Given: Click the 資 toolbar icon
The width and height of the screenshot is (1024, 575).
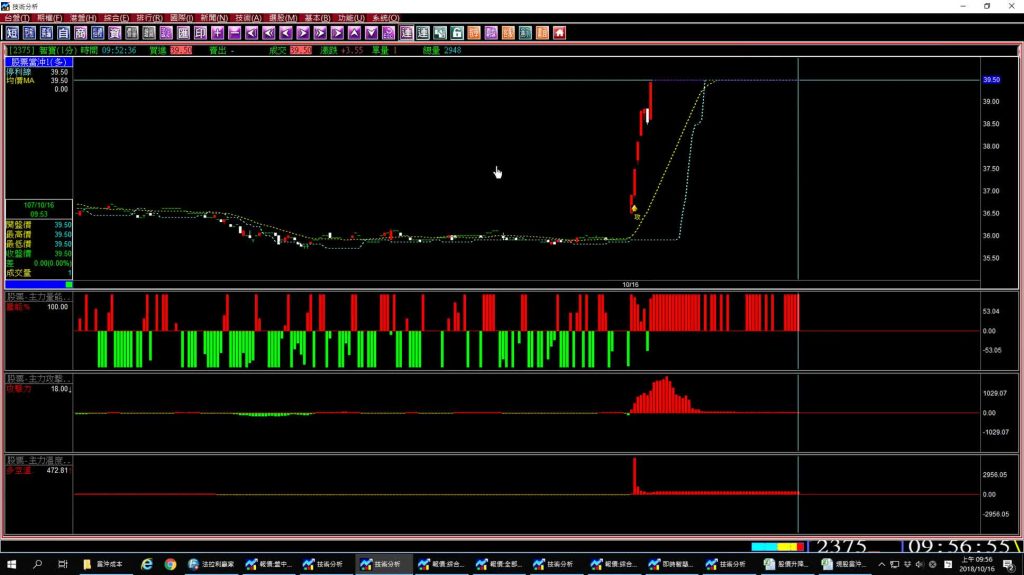Looking at the screenshot, I should (x=115, y=33).
